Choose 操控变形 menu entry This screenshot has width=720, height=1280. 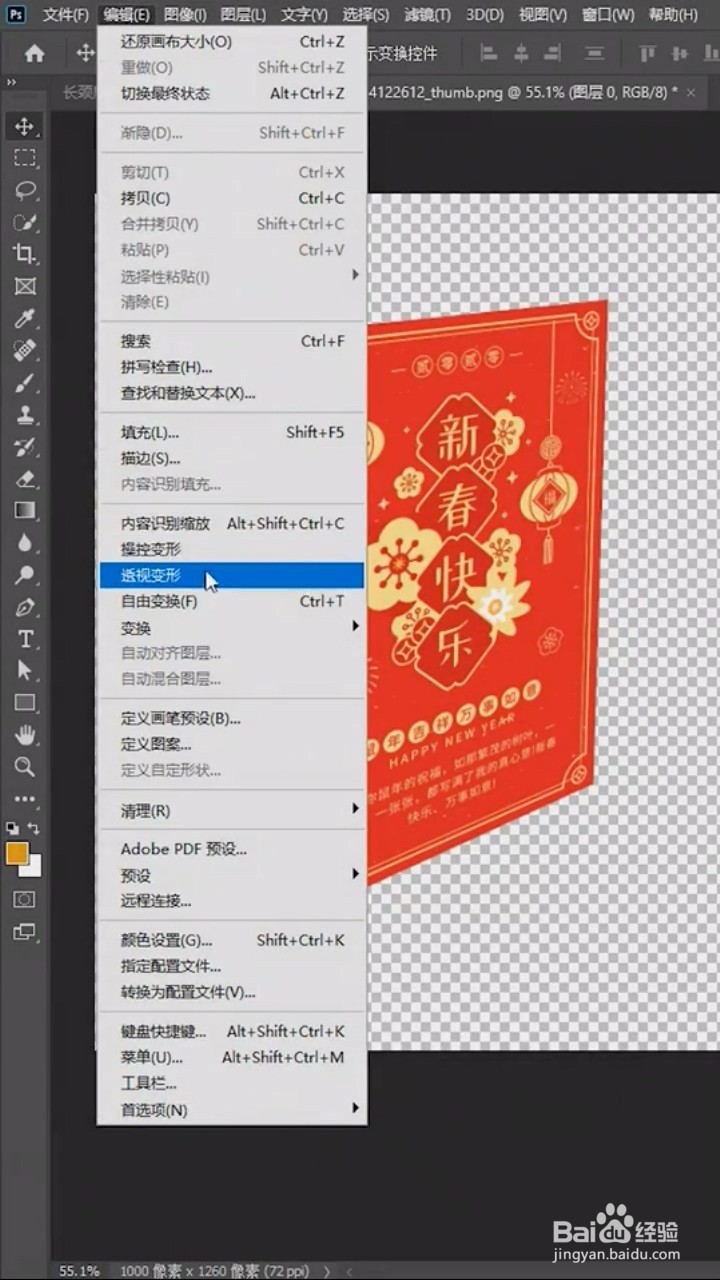point(232,549)
